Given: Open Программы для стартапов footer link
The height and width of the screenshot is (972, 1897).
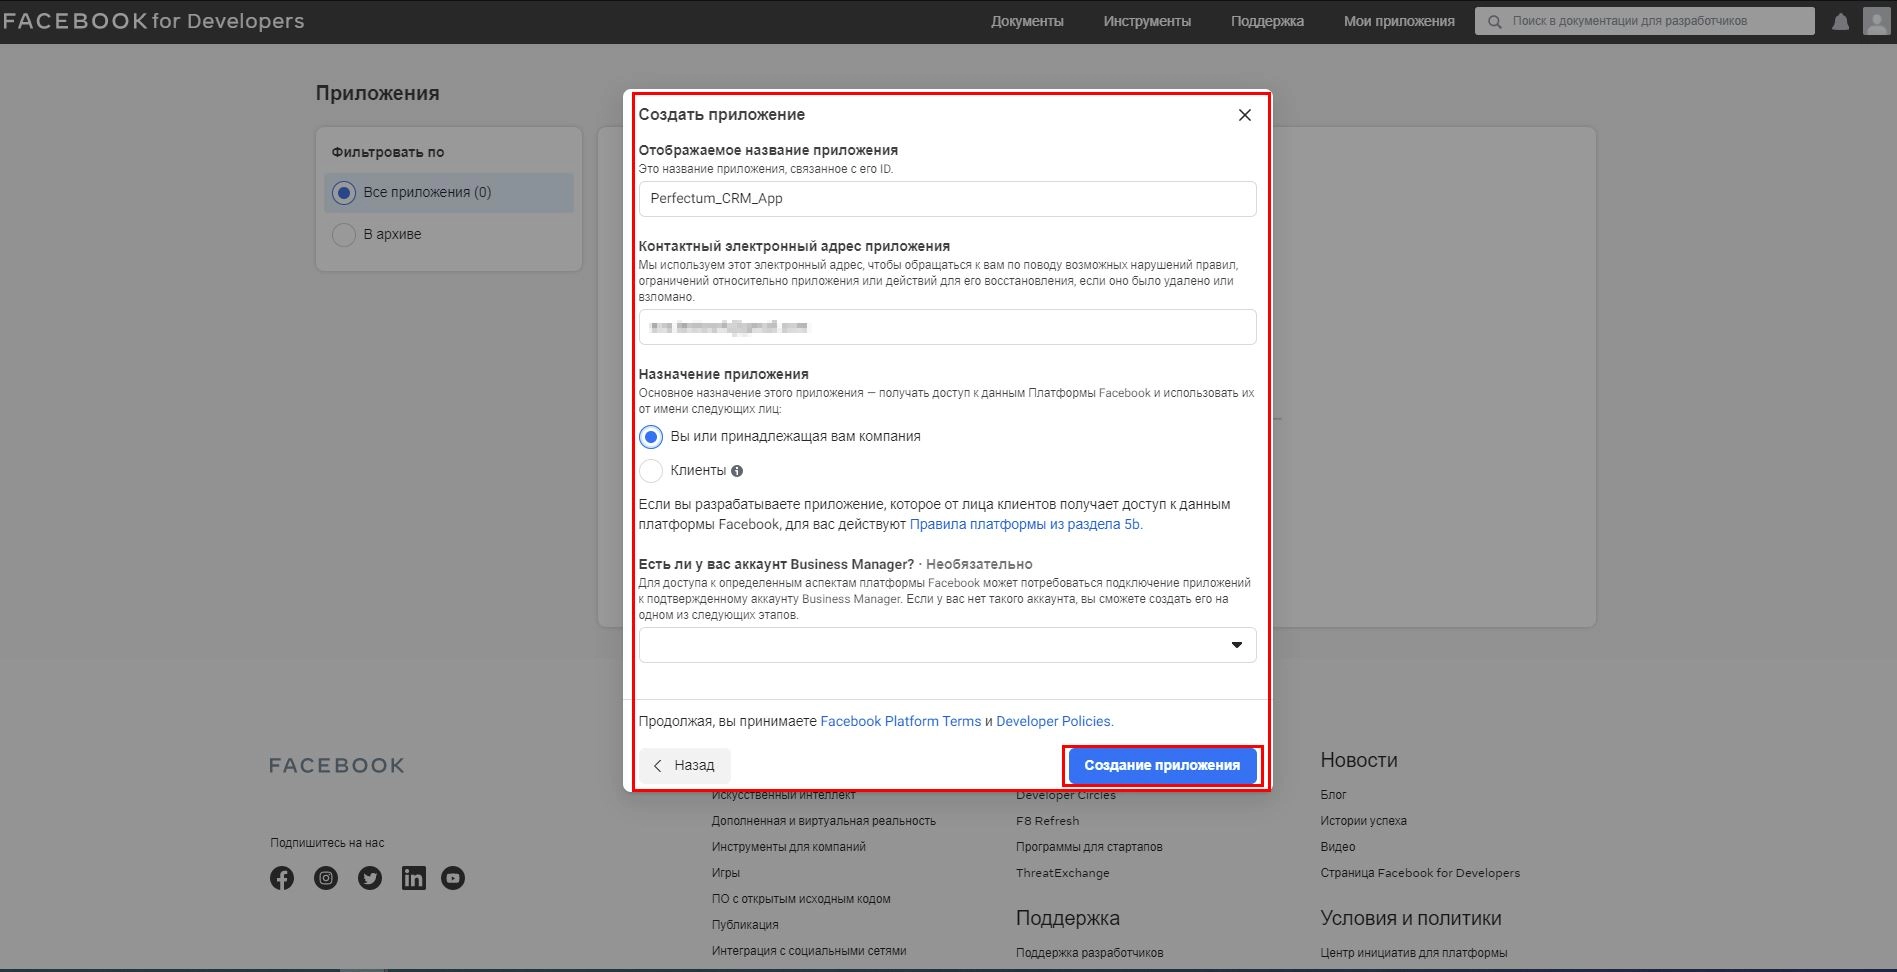Looking at the screenshot, I should coord(1089,847).
